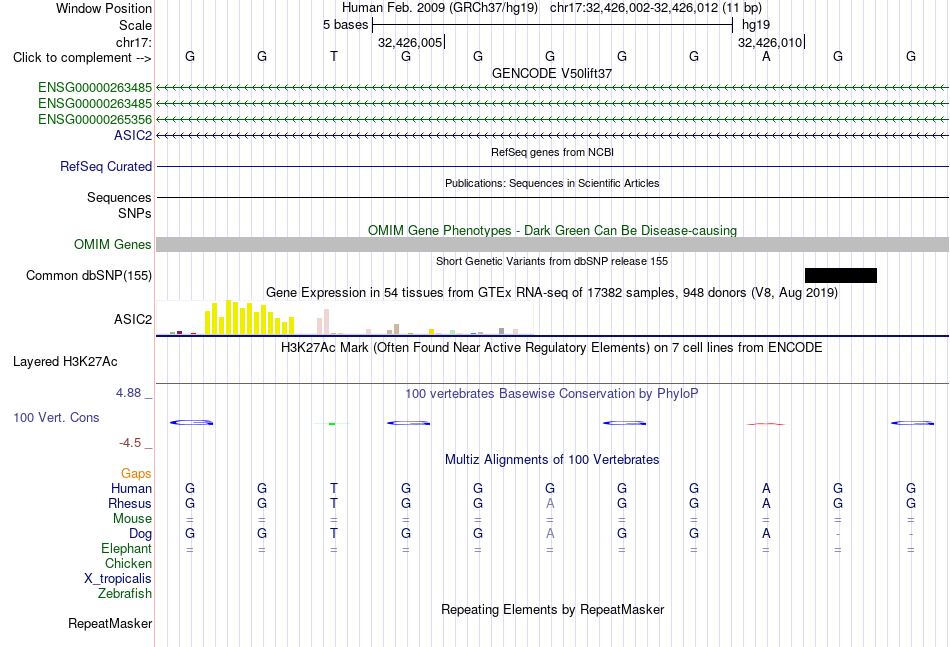Click the Rhesus species label
This screenshot has width=950, height=647.
(130, 503)
